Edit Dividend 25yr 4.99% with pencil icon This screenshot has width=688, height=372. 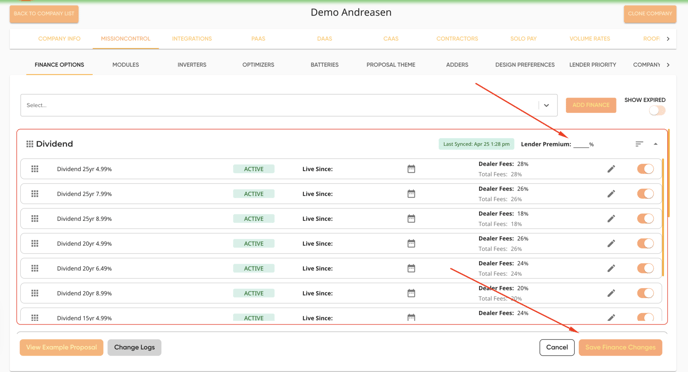[x=611, y=169]
